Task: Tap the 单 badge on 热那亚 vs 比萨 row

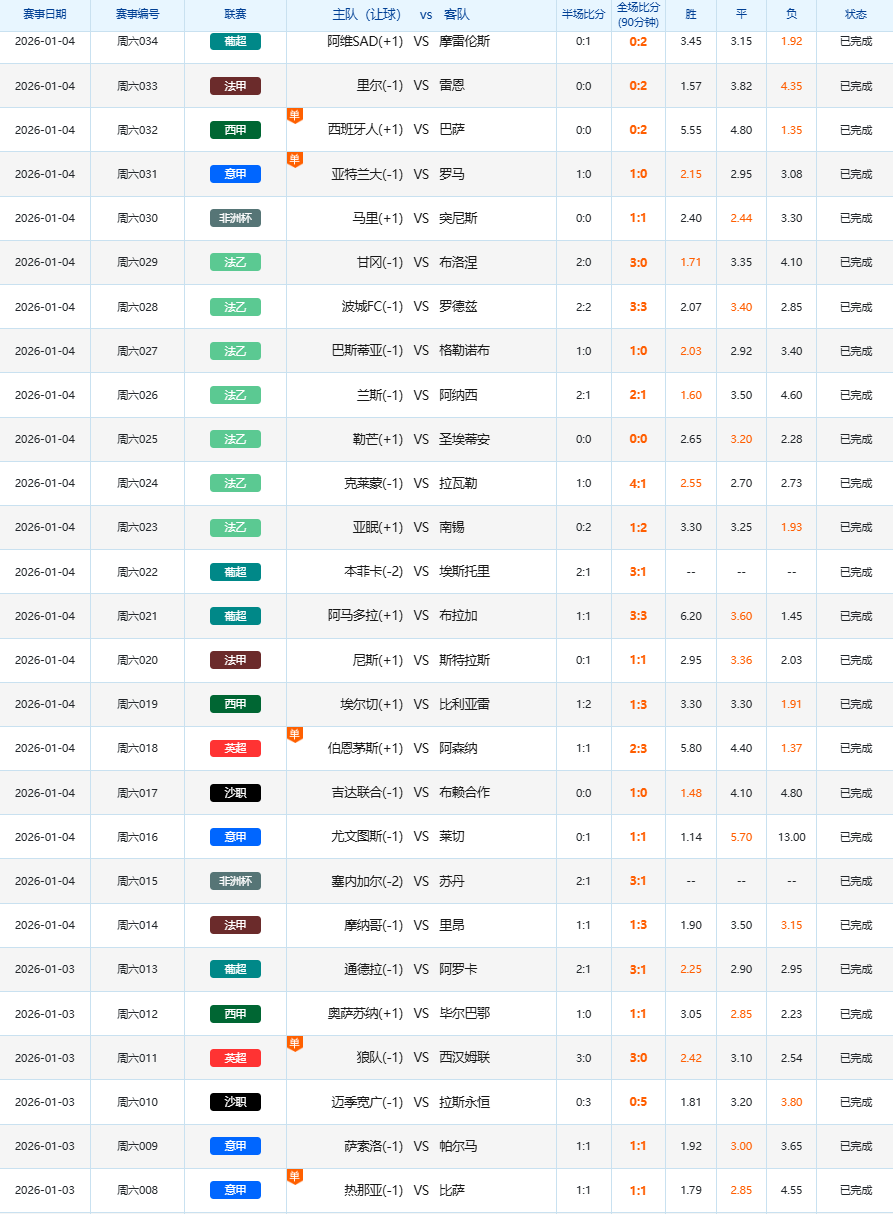Action: pos(294,1177)
